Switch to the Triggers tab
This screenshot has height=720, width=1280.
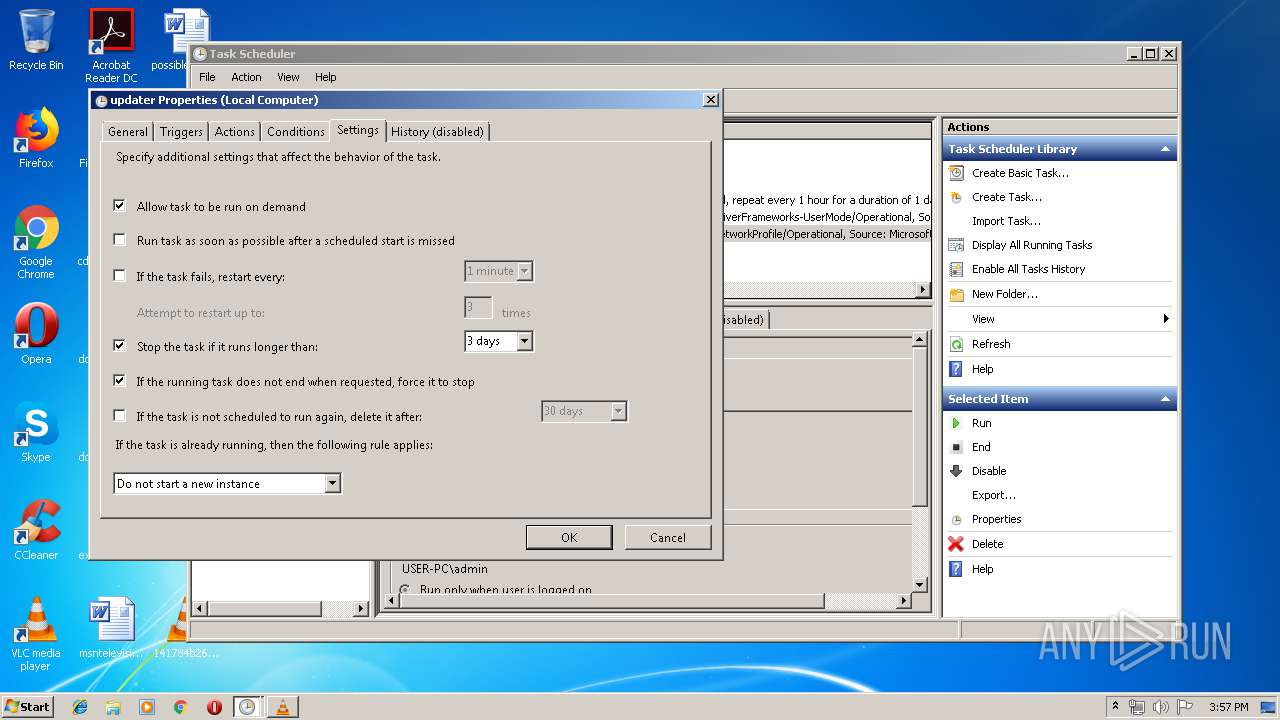tap(181, 132)
